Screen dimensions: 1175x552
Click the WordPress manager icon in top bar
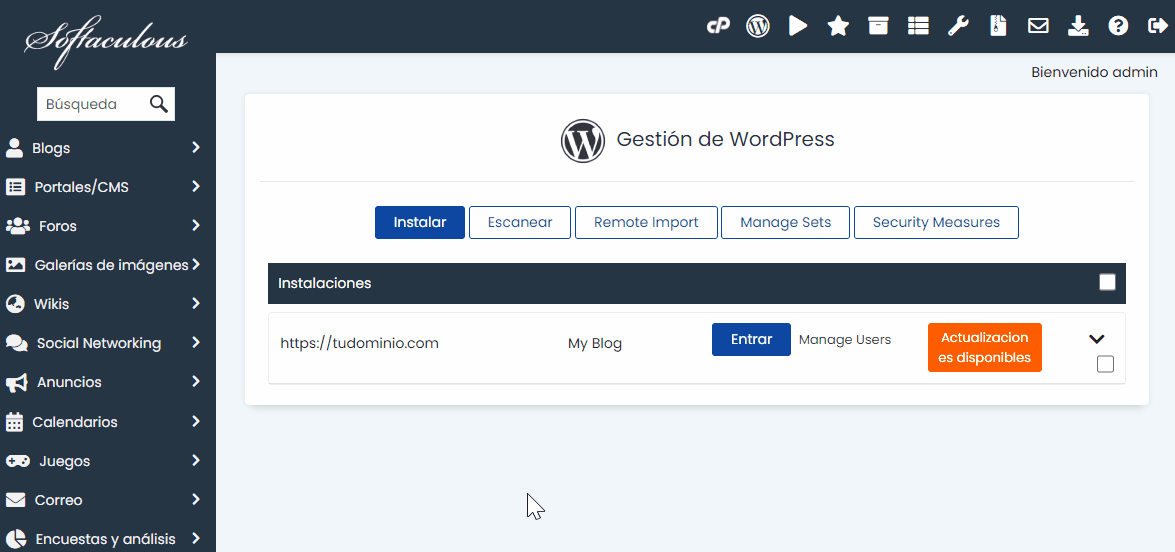click(x=758, y=26)
